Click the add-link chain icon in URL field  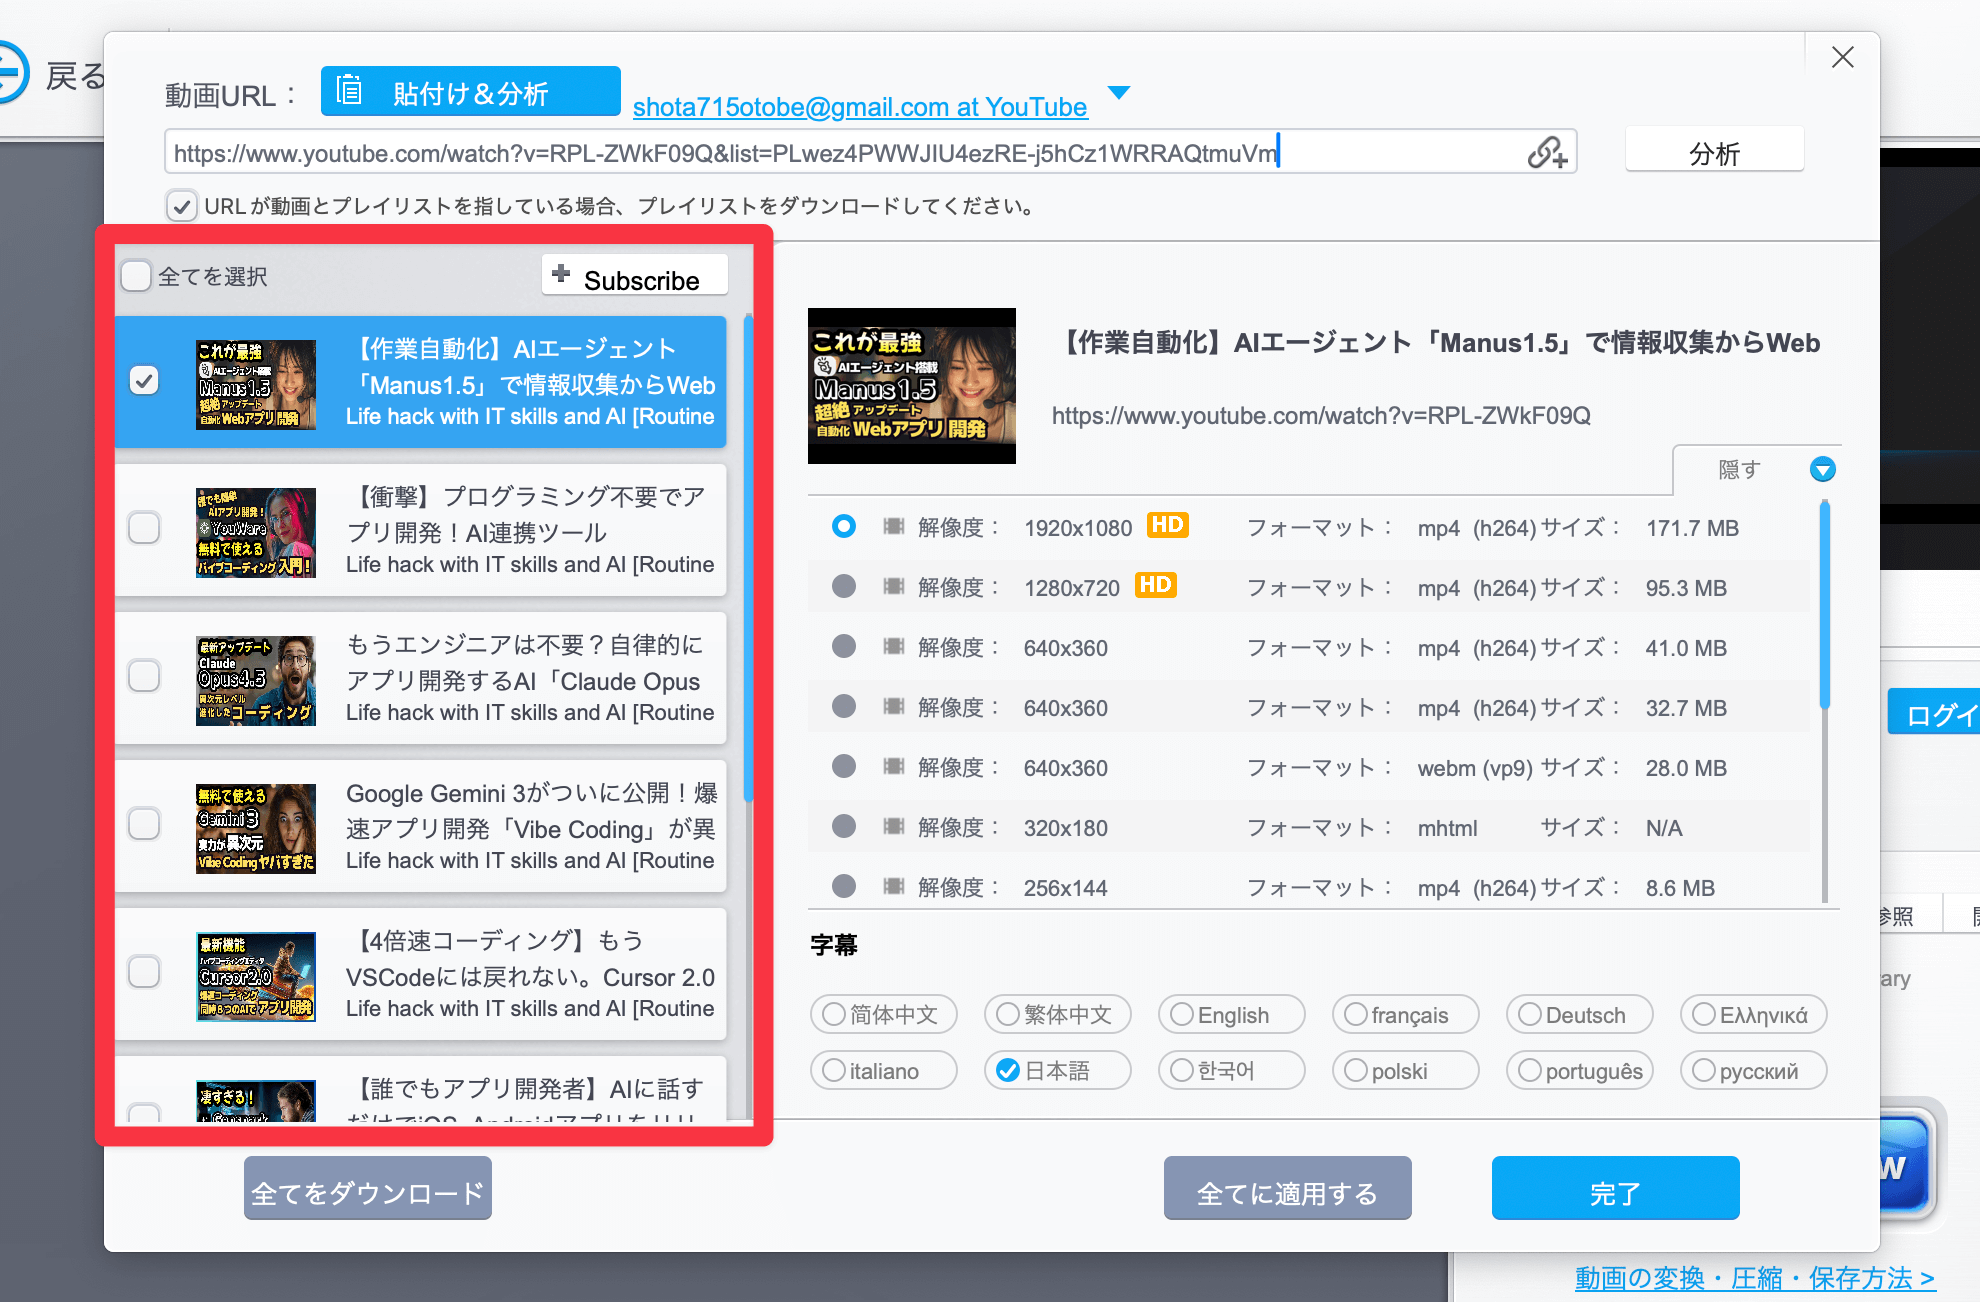(1546, 152)
